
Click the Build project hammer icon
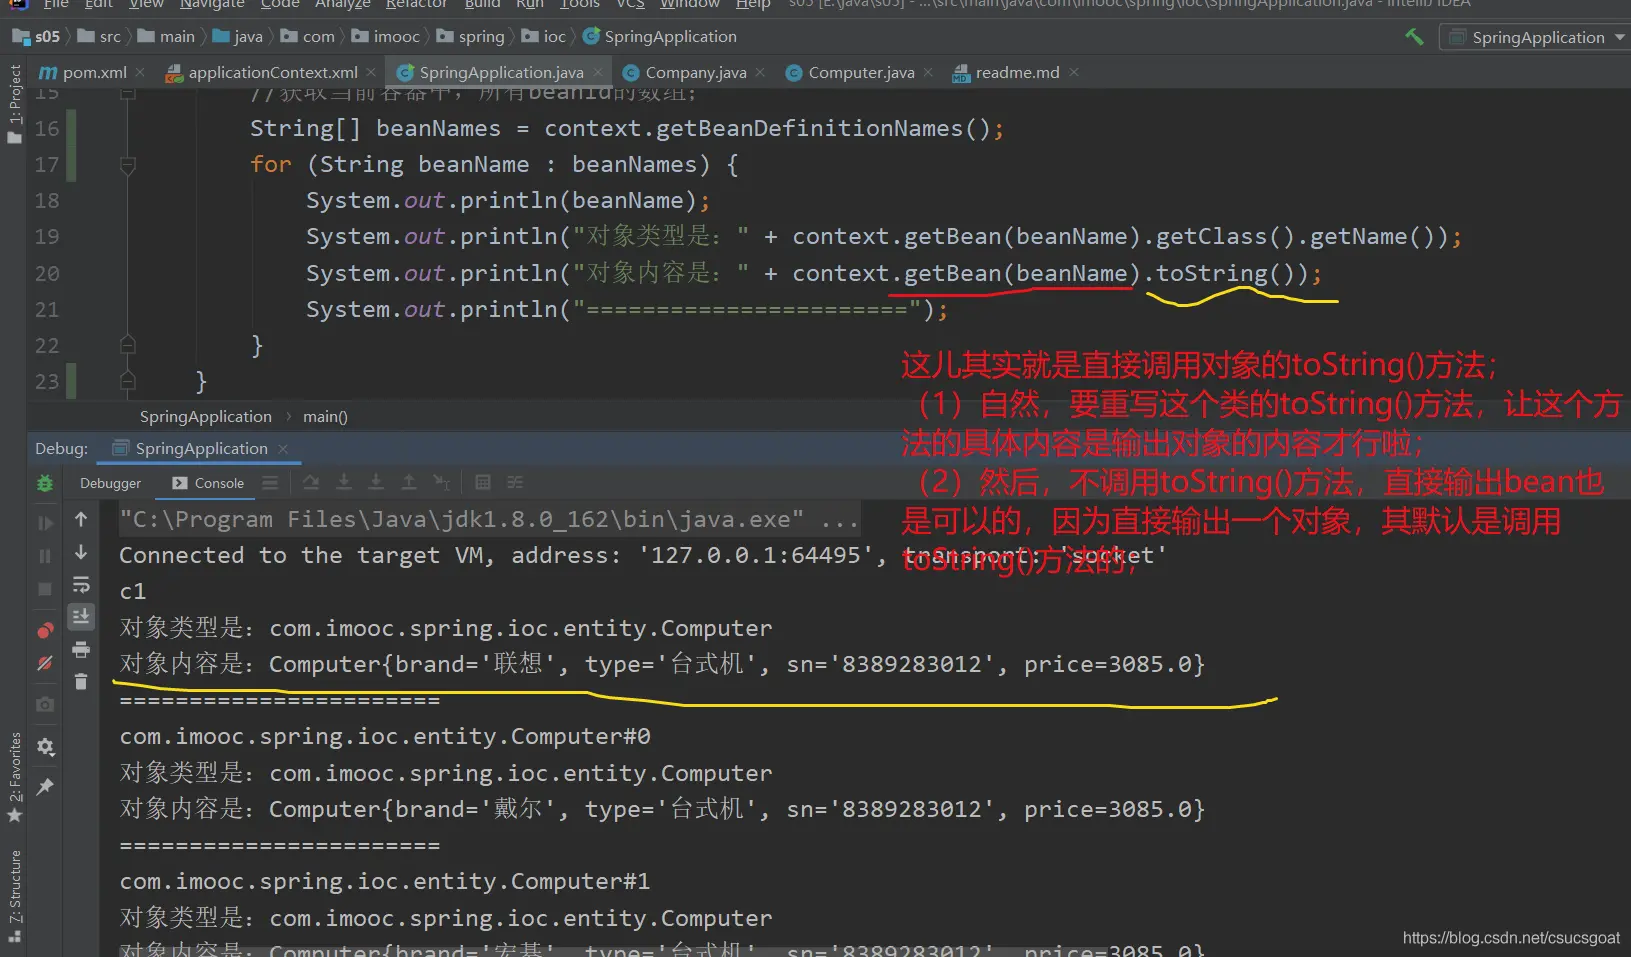coord(1414,37)
